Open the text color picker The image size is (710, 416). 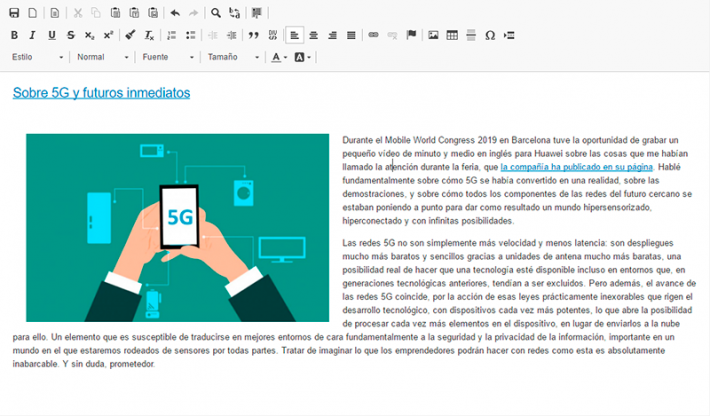(279, 57)
